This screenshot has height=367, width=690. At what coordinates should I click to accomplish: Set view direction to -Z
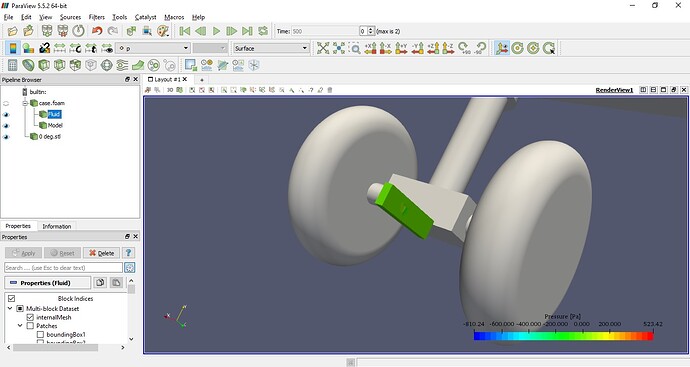click(448, 48)
